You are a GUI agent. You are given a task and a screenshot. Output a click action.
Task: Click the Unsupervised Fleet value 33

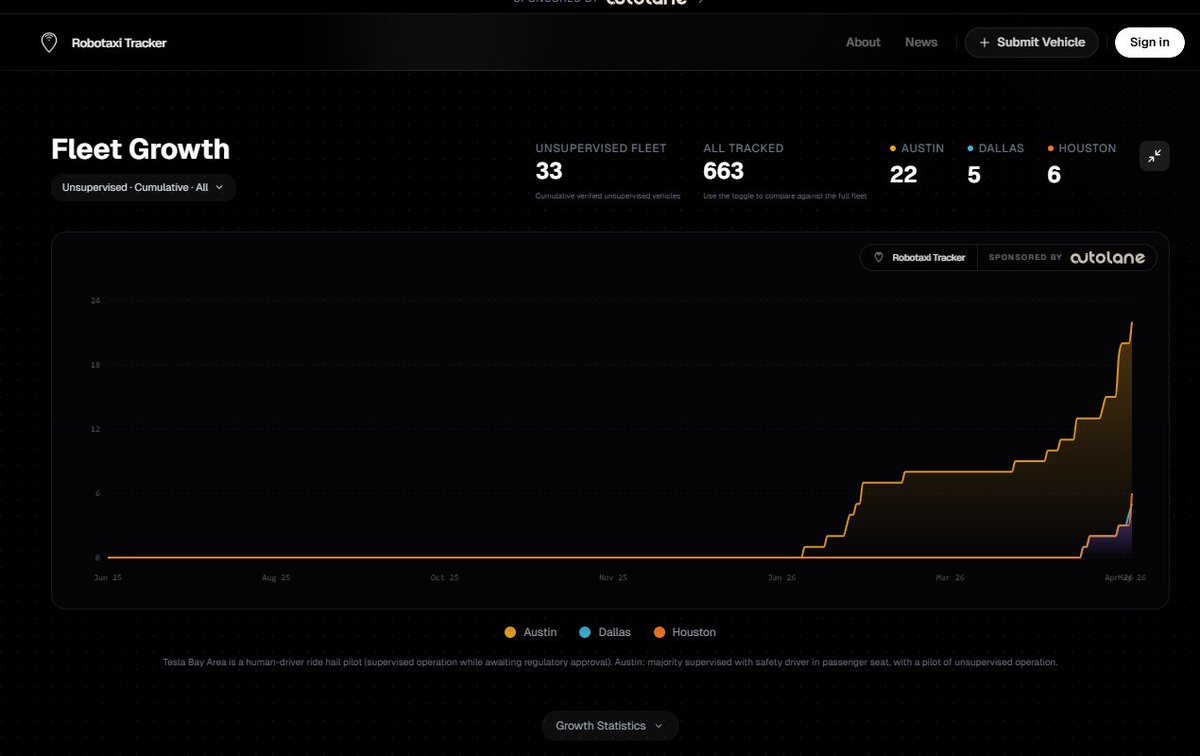pos(549,172)
